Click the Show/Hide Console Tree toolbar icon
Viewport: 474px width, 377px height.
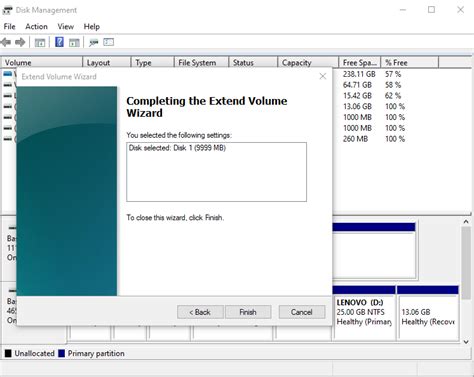coord(40,42)
